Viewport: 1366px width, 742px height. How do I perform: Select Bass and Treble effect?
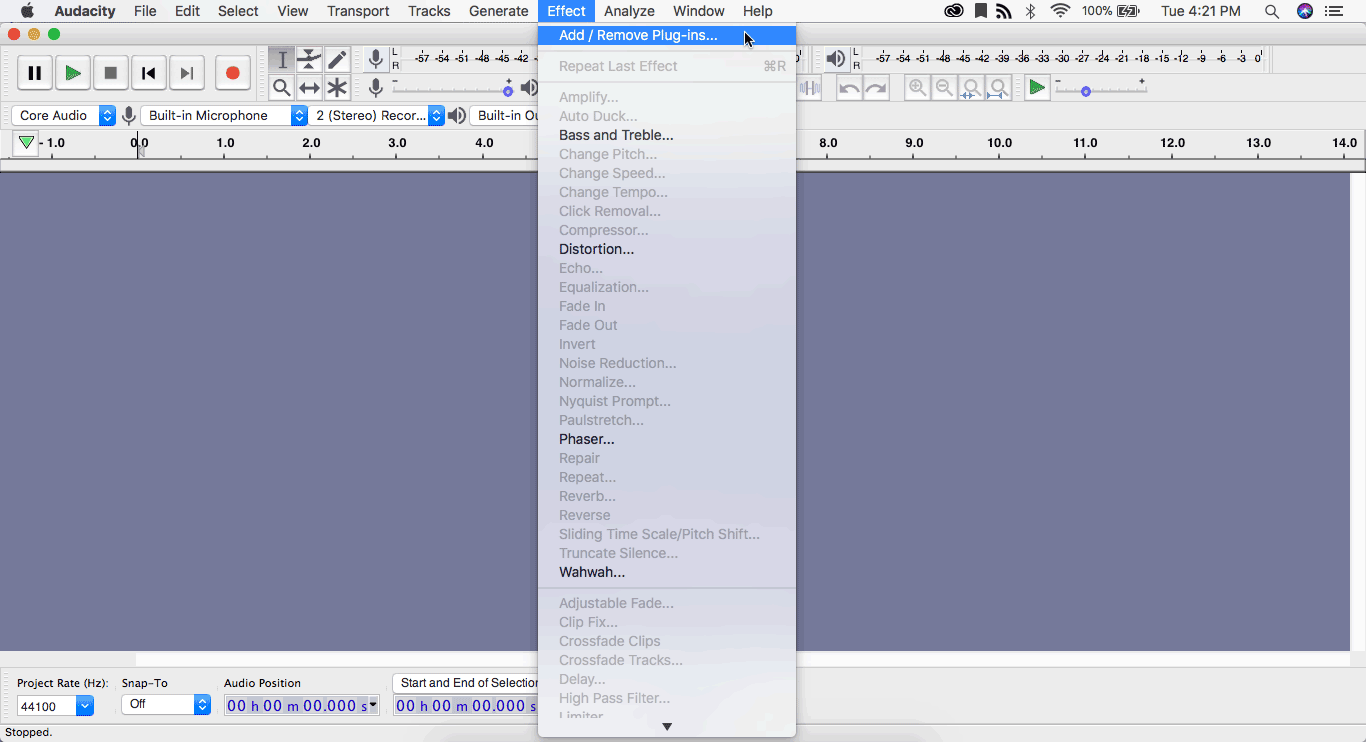[x=616, y=135]
